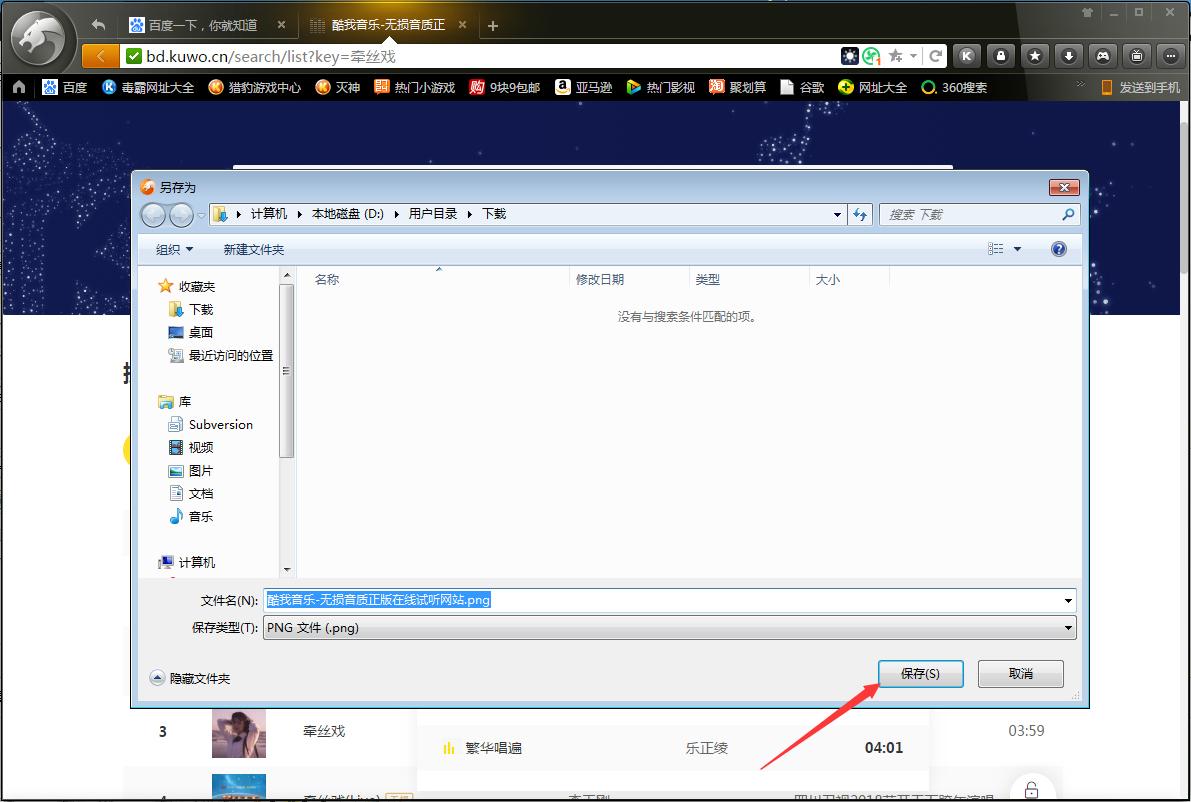Screen dimensions: 1191x802
Task: Open the 文件名 filename history dropdown arrow
Action: 1069,600
